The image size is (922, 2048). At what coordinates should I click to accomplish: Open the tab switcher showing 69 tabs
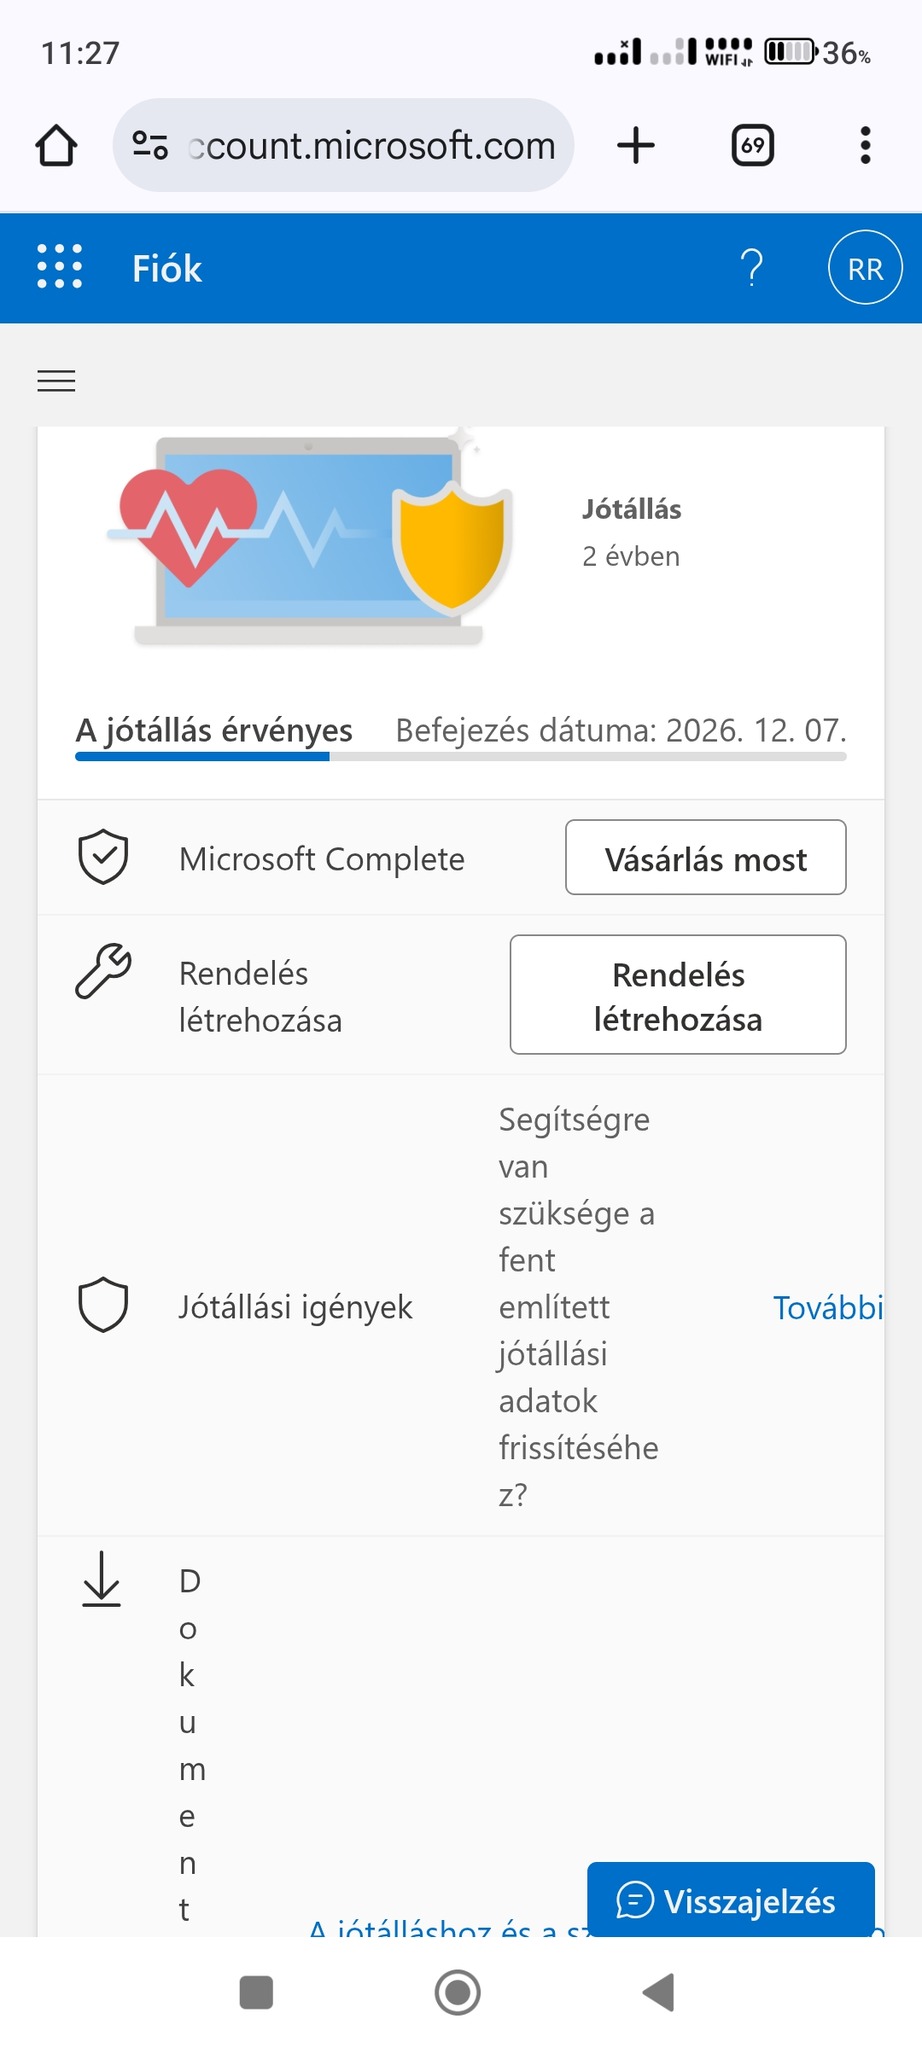pyautogui.click(x=752, y=146)
